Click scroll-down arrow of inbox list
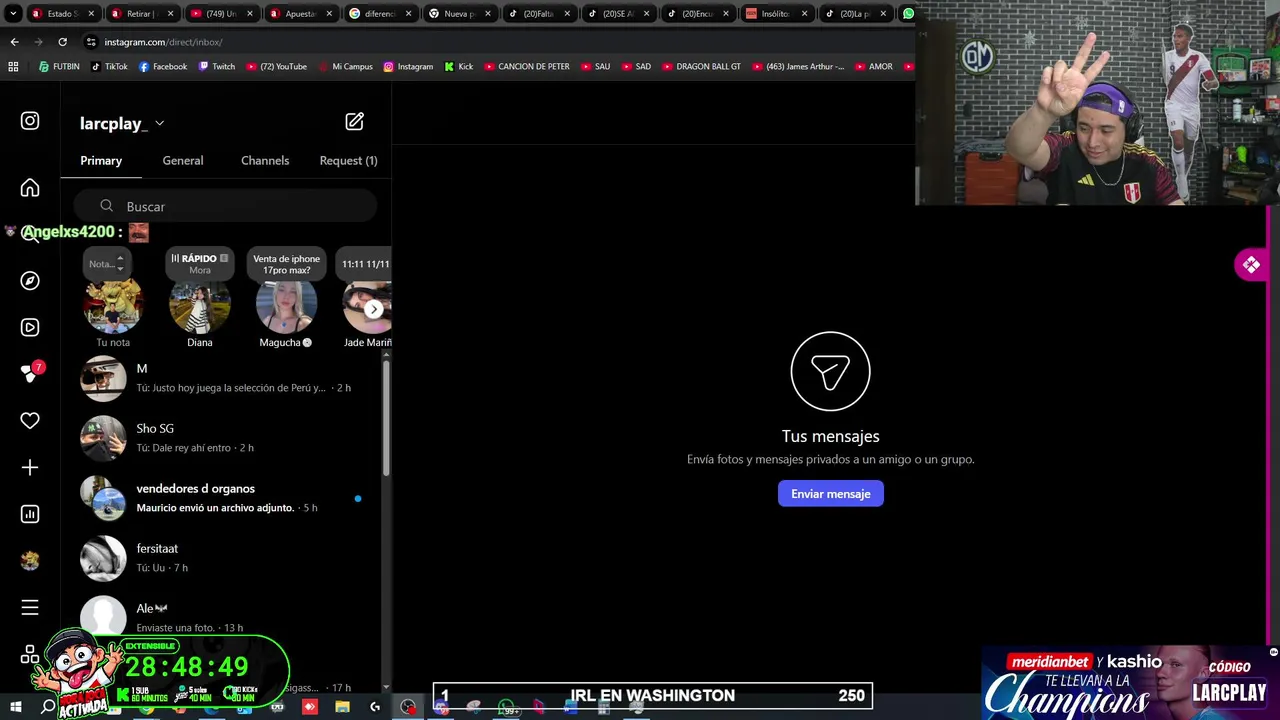The image size is (1280, 720). (387, 688)
